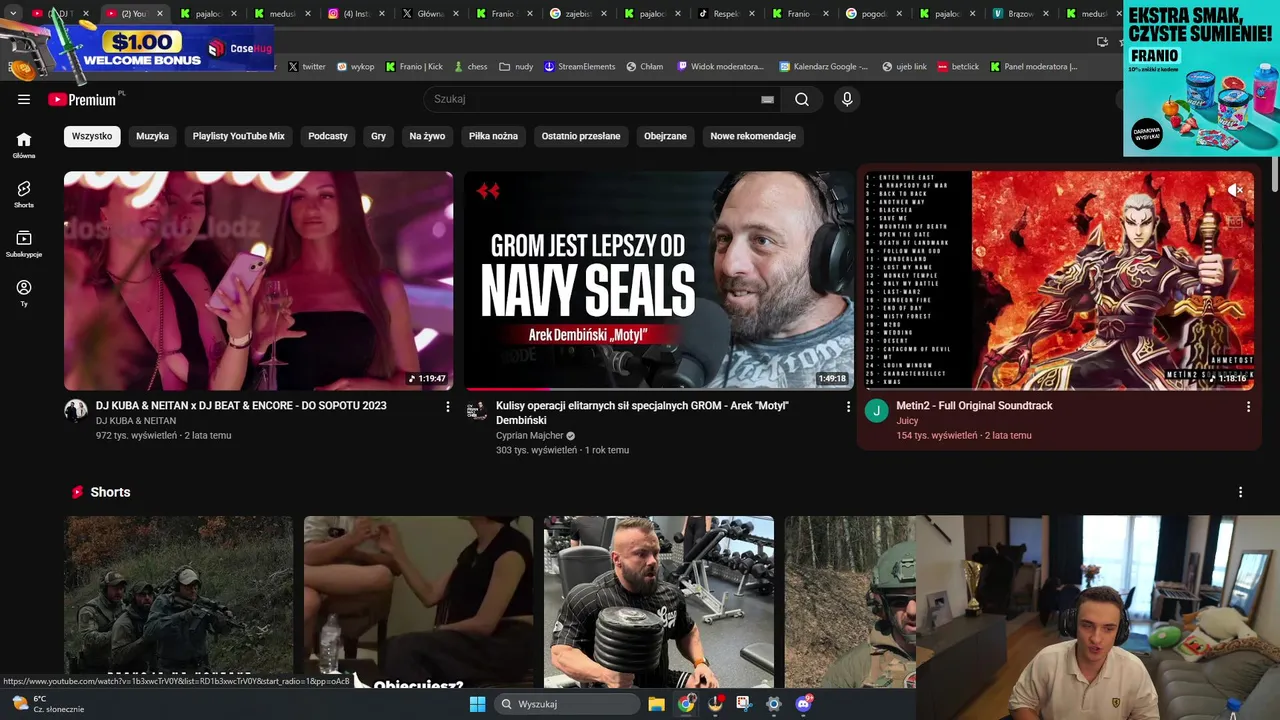This screenshot has width=1280, height=720.
Task: Select the Gry filter chip
Action: click(378, 136)
